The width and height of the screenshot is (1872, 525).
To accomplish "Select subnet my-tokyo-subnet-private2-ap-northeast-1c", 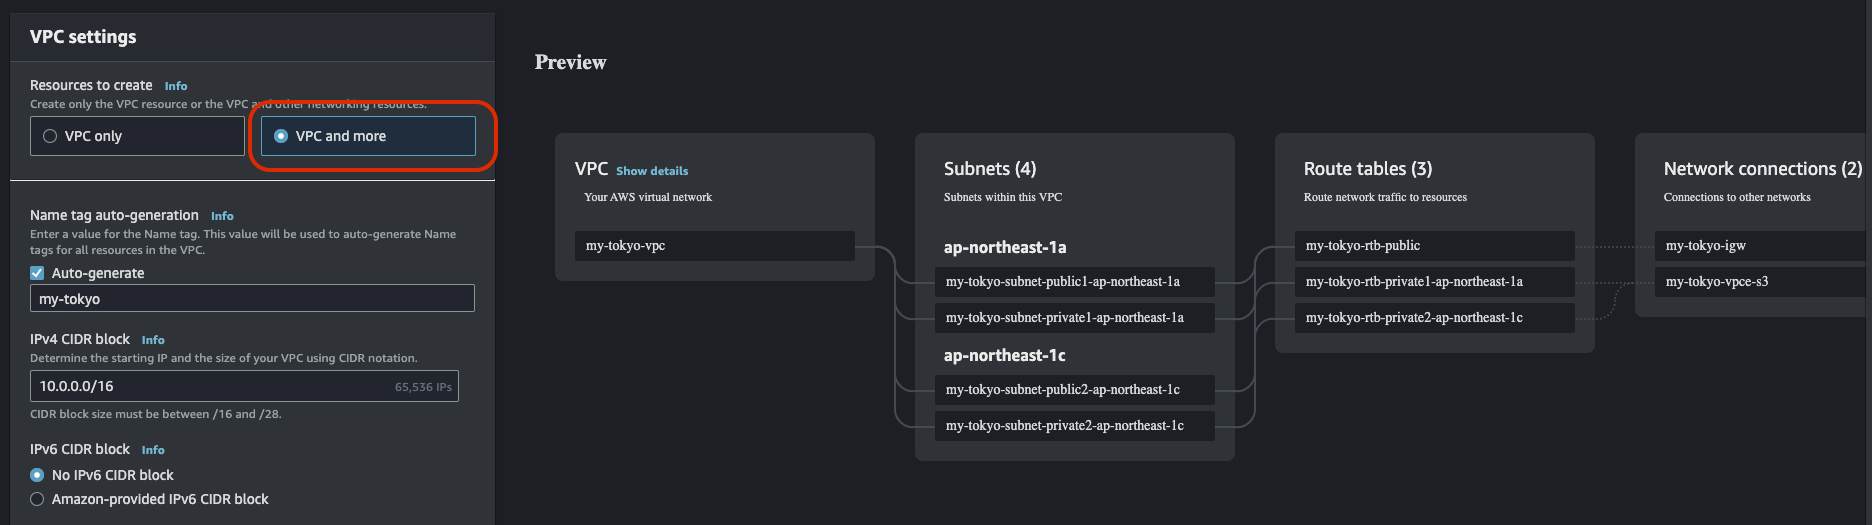I will tap(1074, 426).
